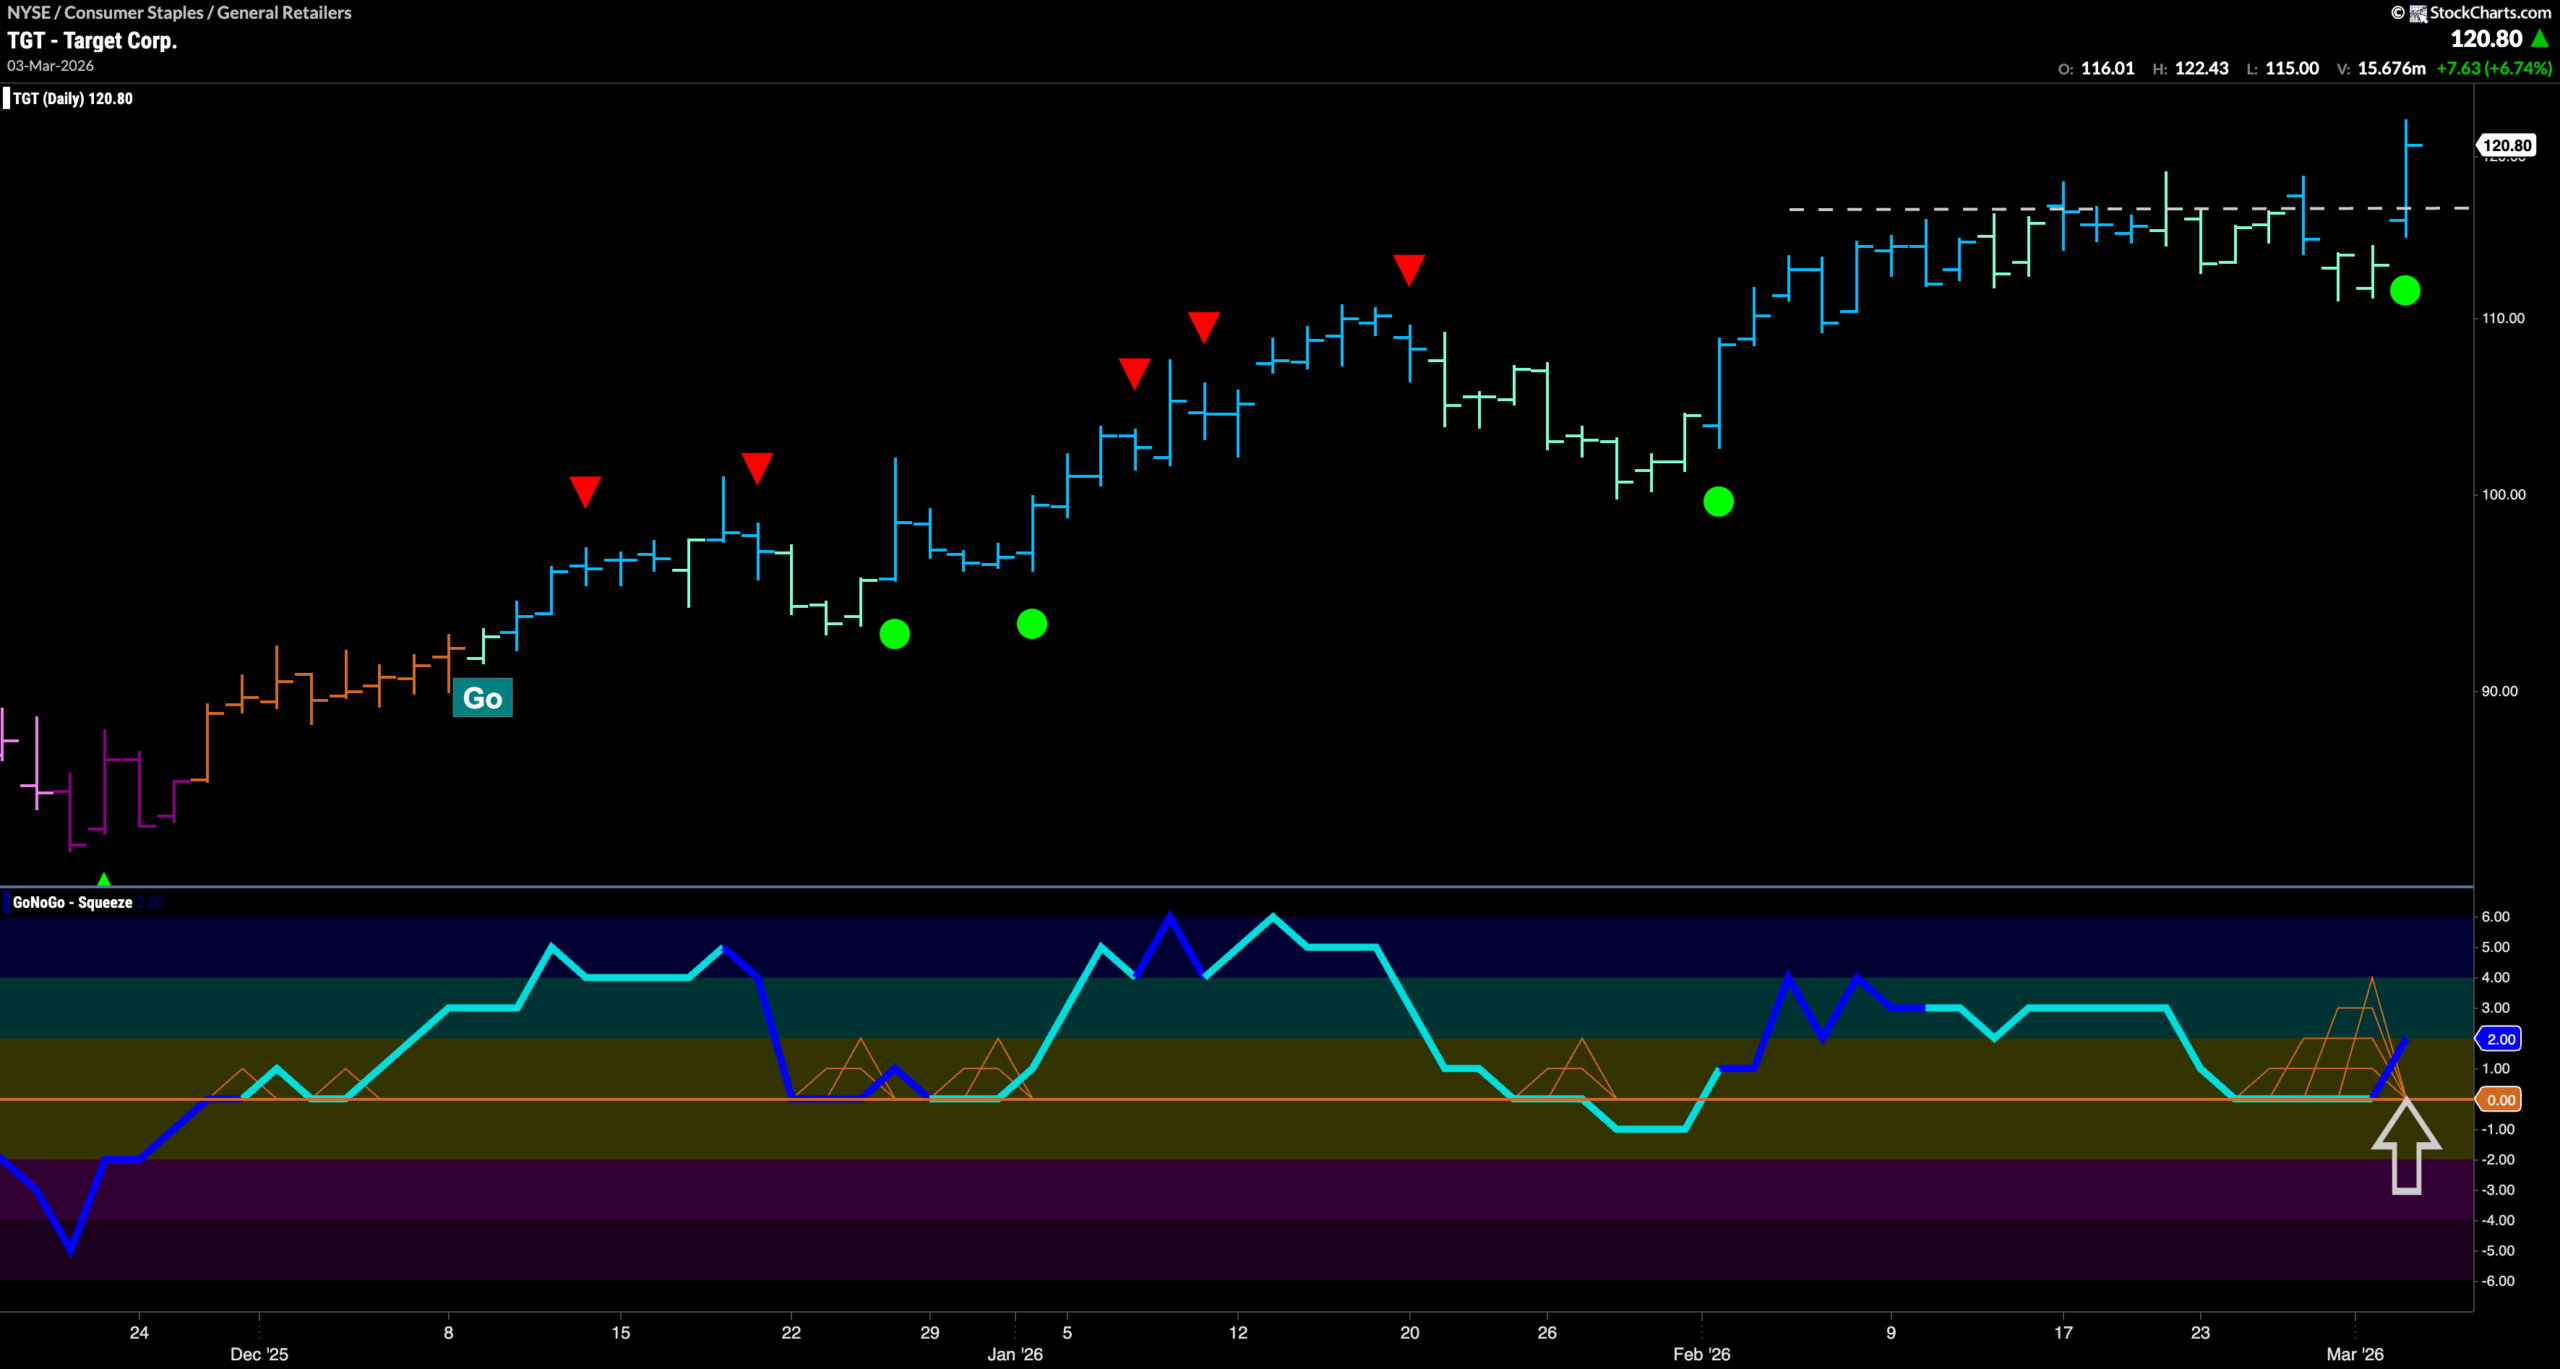Screen dimensions: 2560x1369
Task: Select the green circle marker at Mar 3
Action: click(2404, 290)
